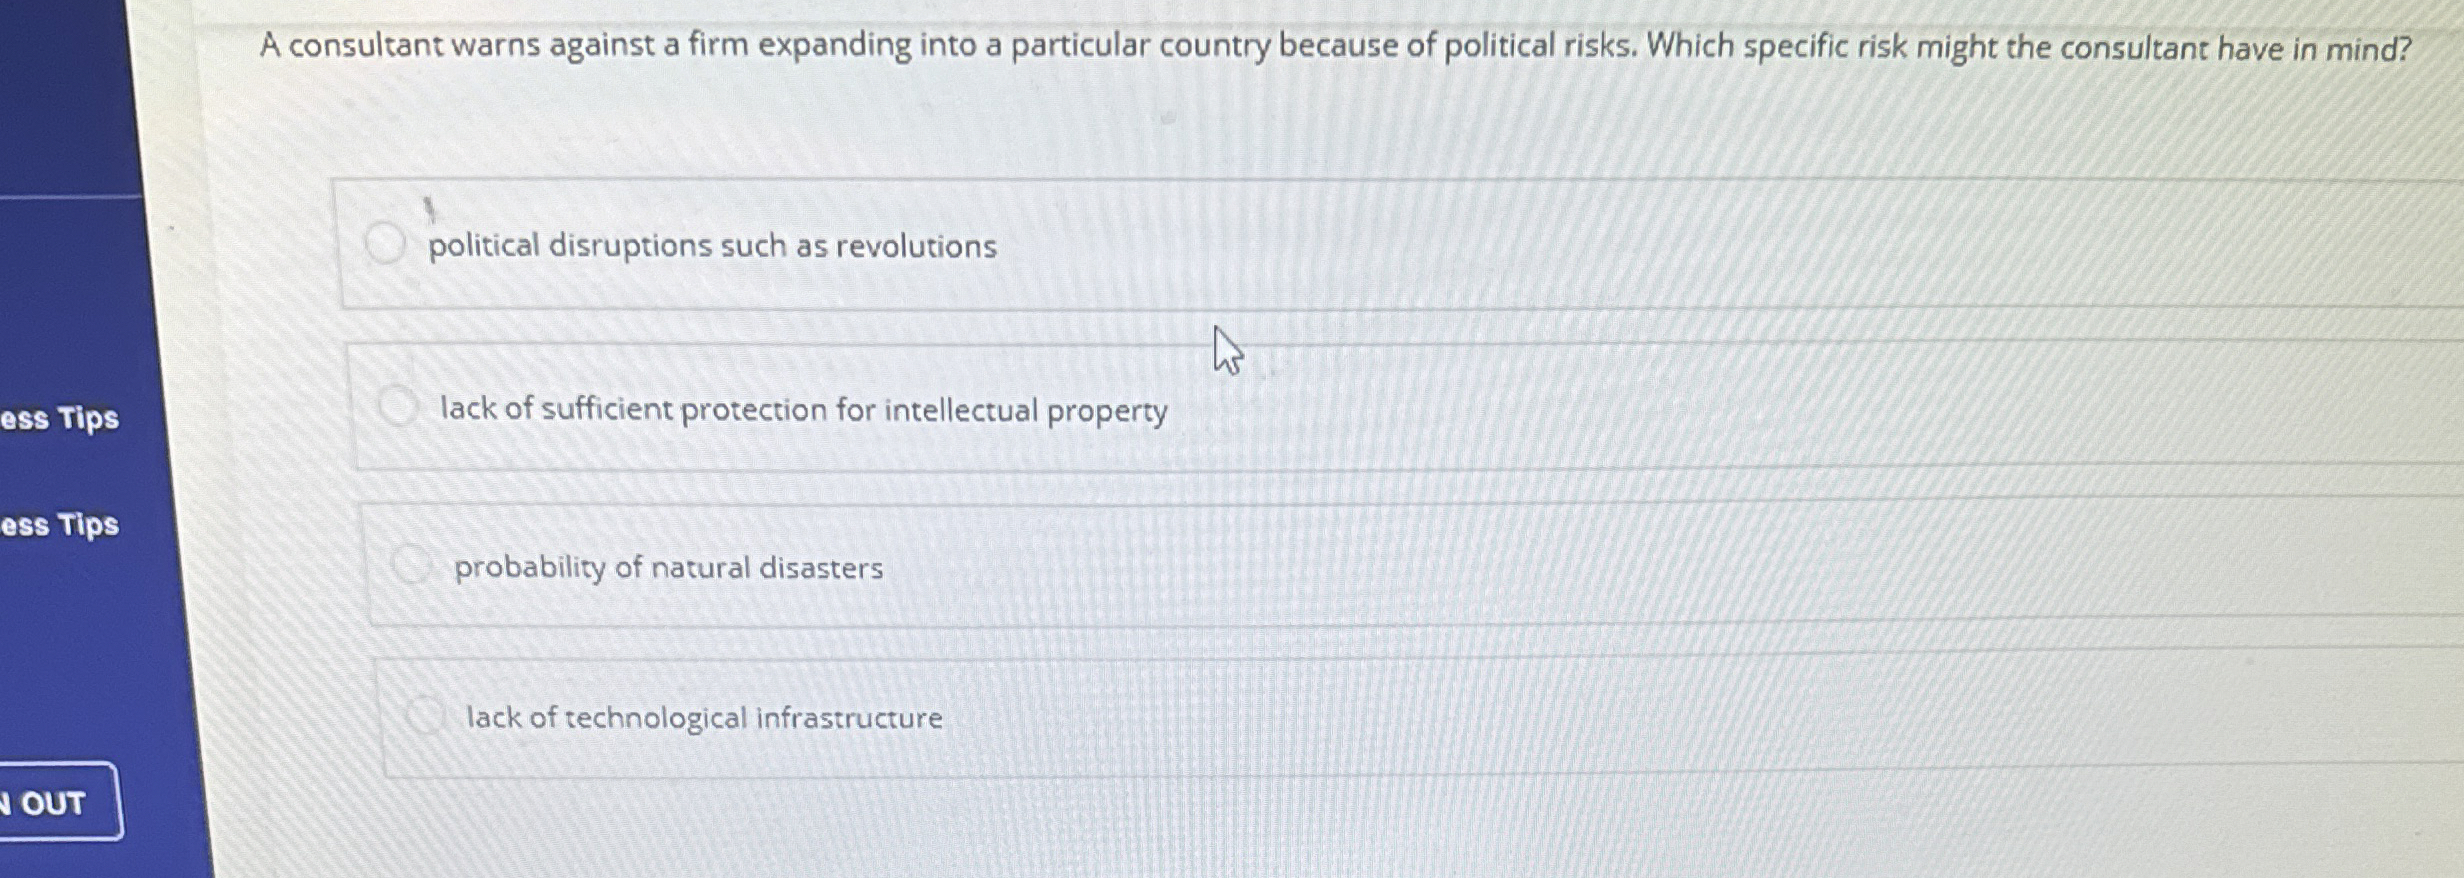The width and height of the screenshot is (2464, 878).
Task: Open the lower 'ess Tips' sidebar link
Action: (x=60, y=525)
